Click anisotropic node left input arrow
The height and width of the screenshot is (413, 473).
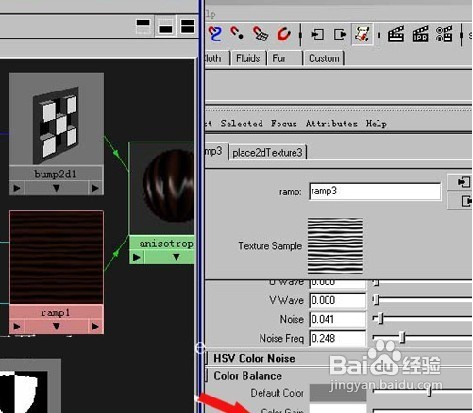[137, 257]
